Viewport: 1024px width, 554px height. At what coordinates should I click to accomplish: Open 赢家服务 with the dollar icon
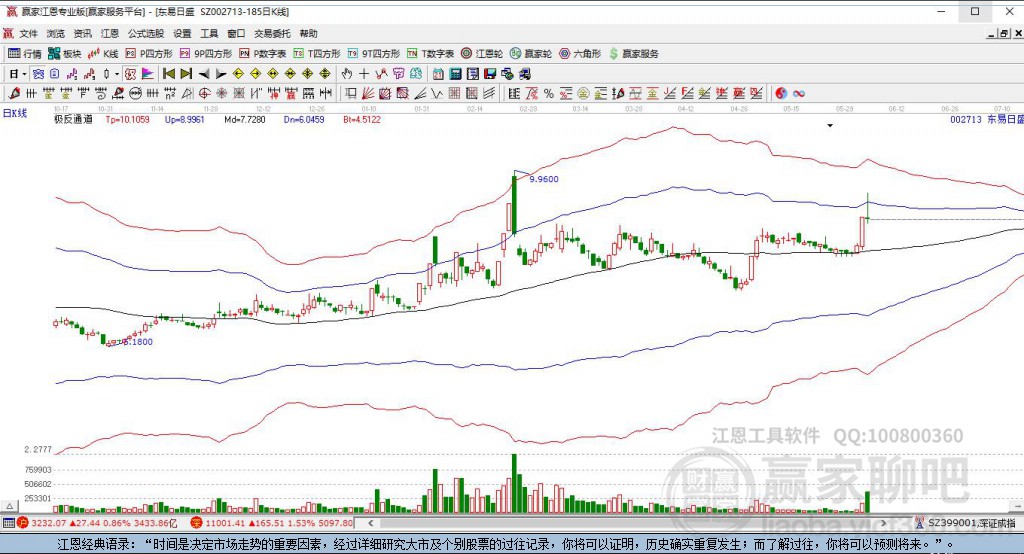634,54
